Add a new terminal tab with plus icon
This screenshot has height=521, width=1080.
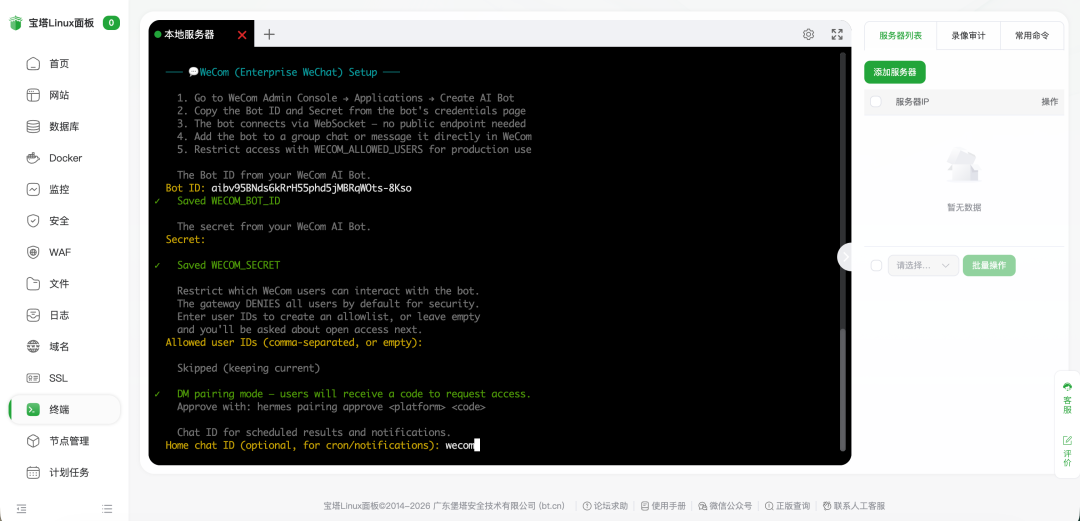point(269,34)
